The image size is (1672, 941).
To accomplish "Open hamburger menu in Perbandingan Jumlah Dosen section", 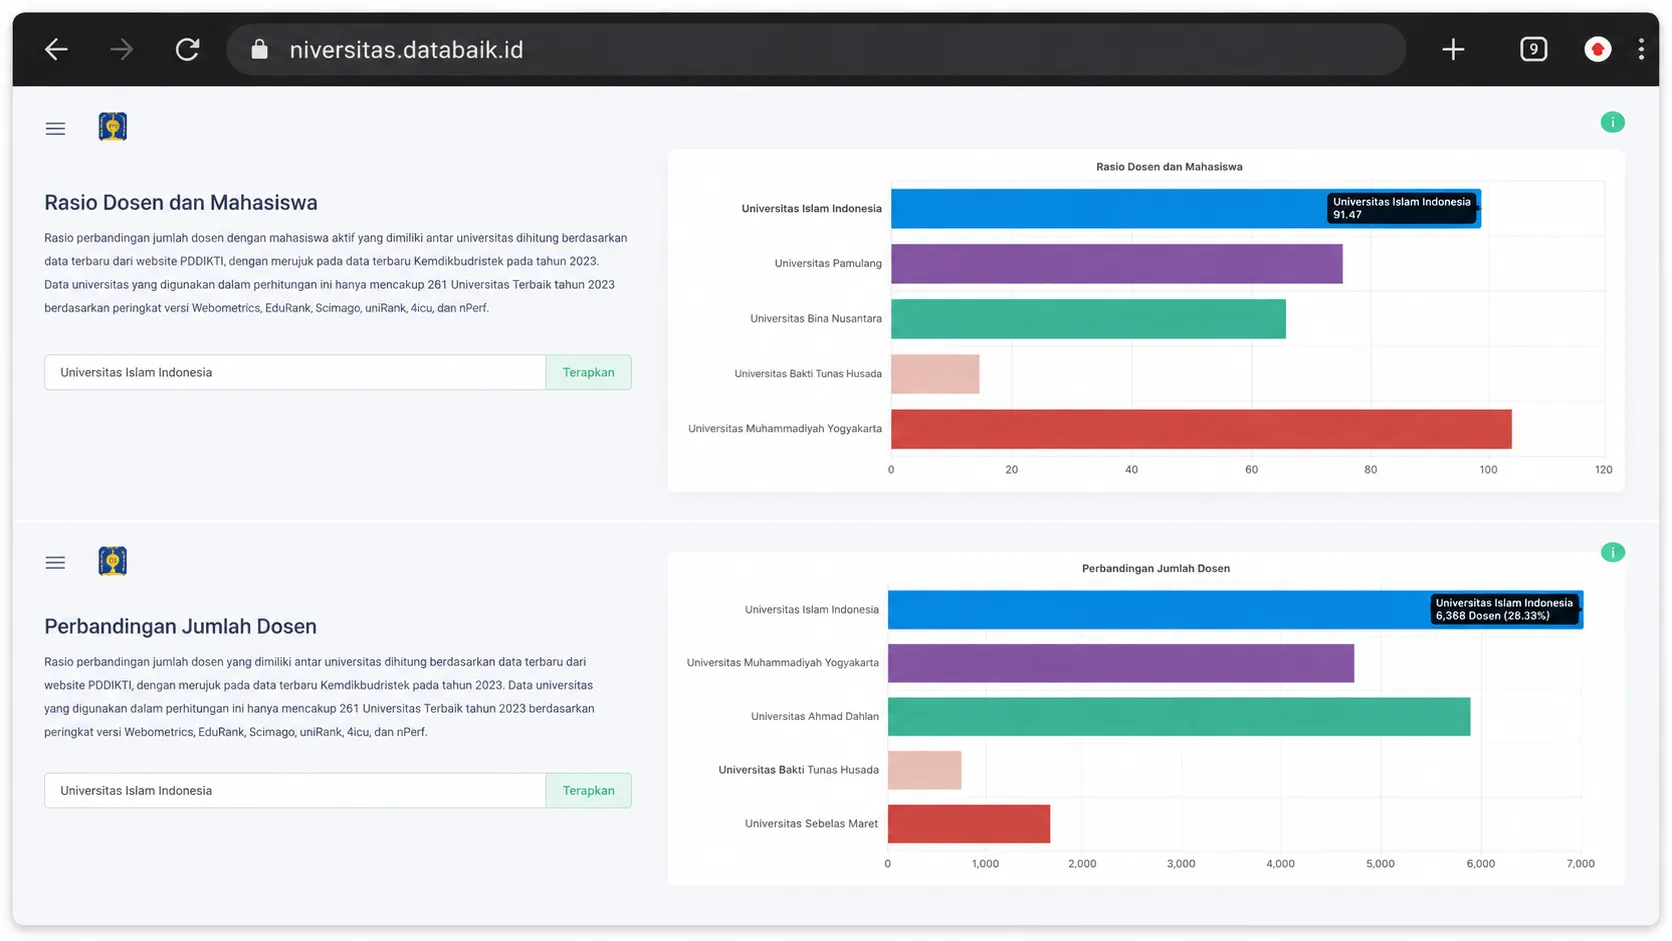I will tap(55, 562).
